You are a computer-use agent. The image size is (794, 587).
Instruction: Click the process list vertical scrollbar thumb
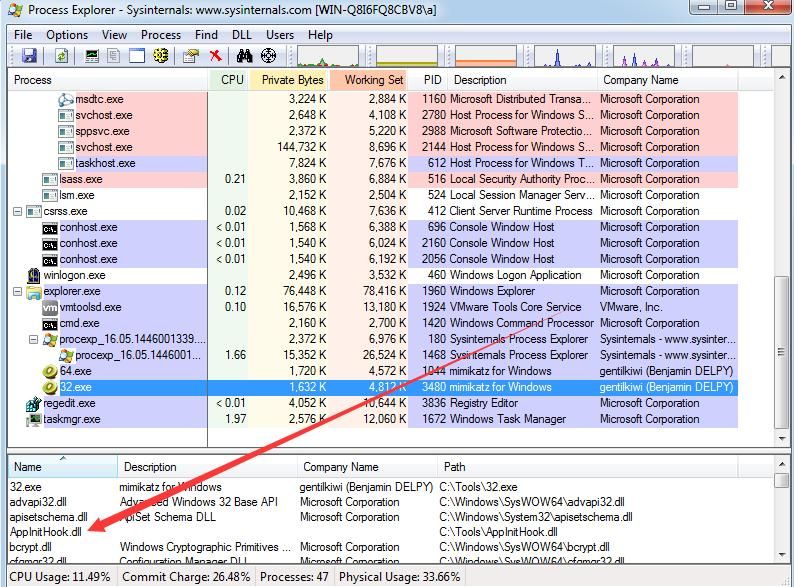[782, 352]
